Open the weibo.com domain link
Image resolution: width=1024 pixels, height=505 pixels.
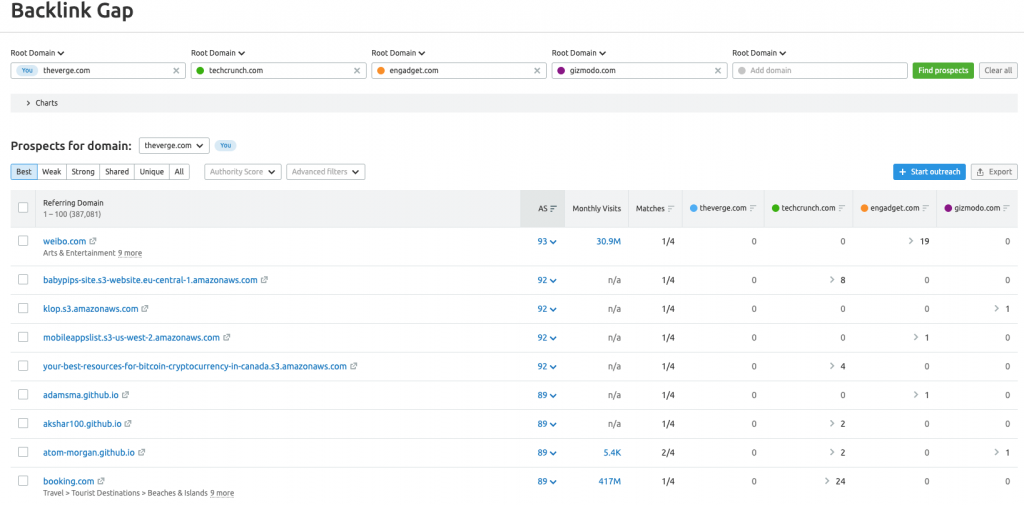click(x=65, y=241)
